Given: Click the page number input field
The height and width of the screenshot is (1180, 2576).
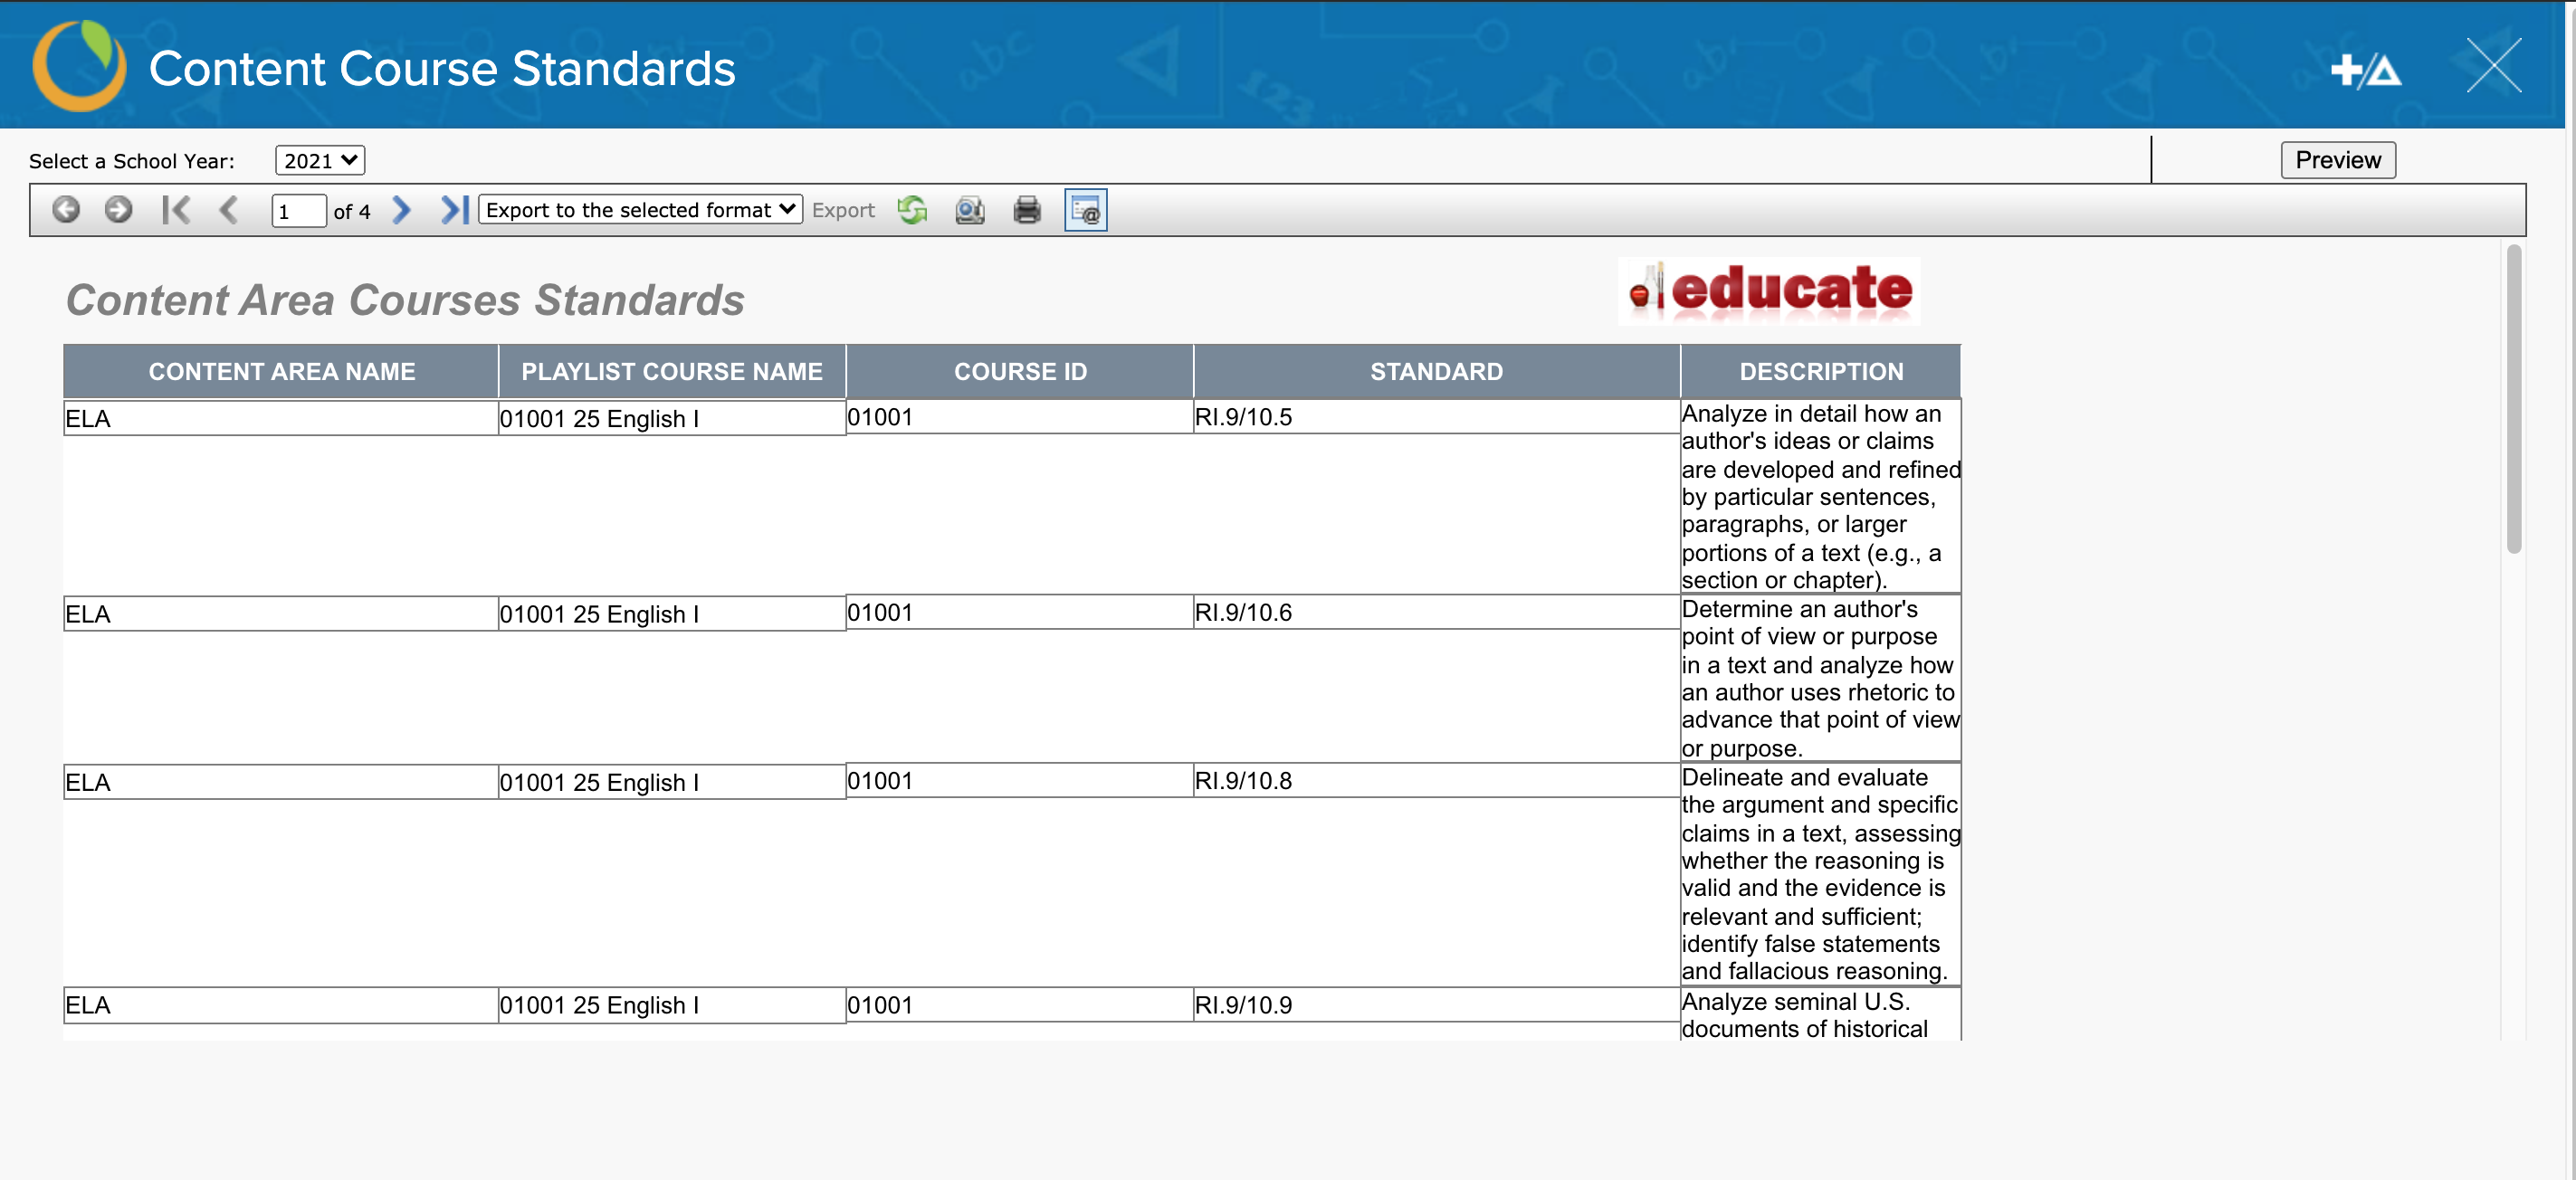Looking at the screenshot, I should pos(298,211).
